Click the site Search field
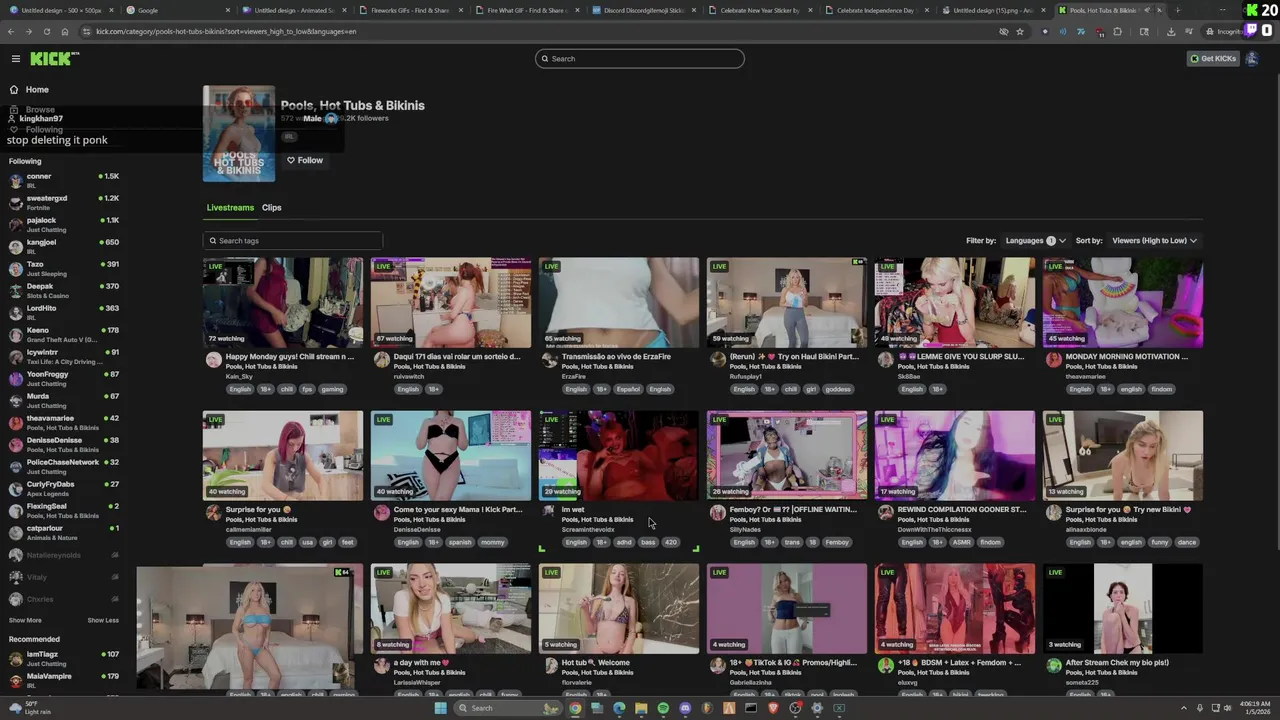Screen dimensions: 1280x720 click(x=640, y=59)
